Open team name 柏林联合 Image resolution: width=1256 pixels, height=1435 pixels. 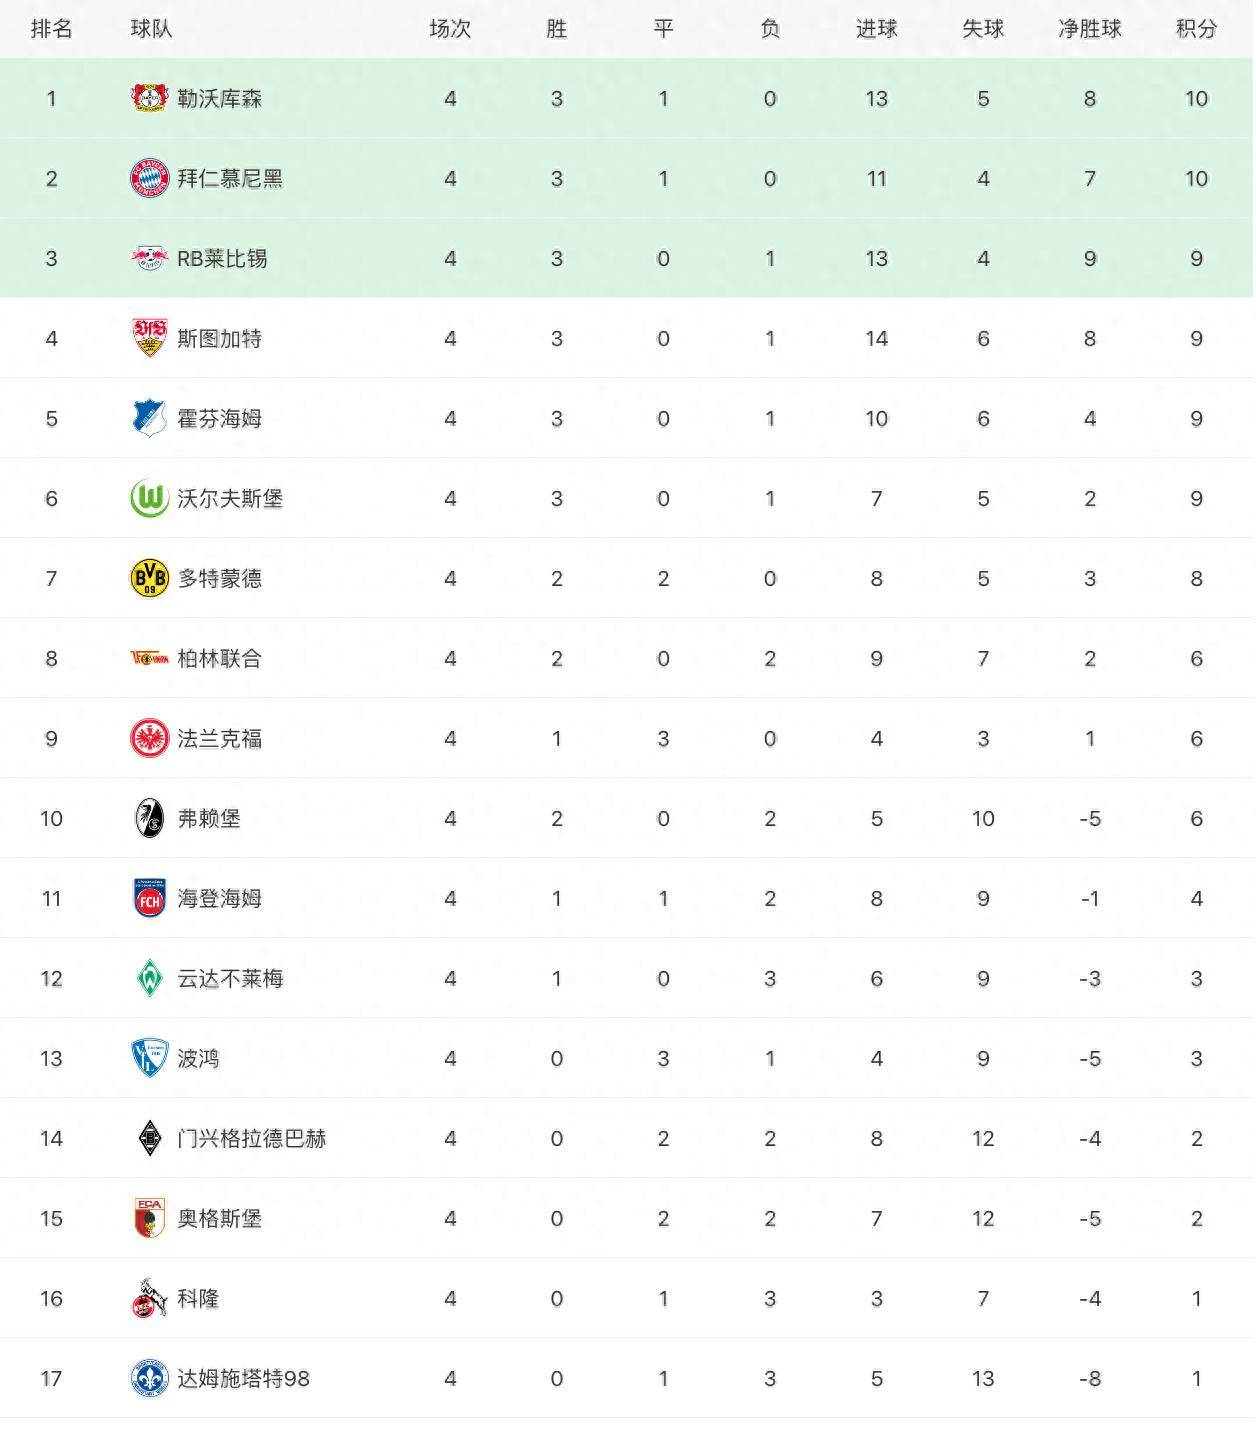coord(219,658)
